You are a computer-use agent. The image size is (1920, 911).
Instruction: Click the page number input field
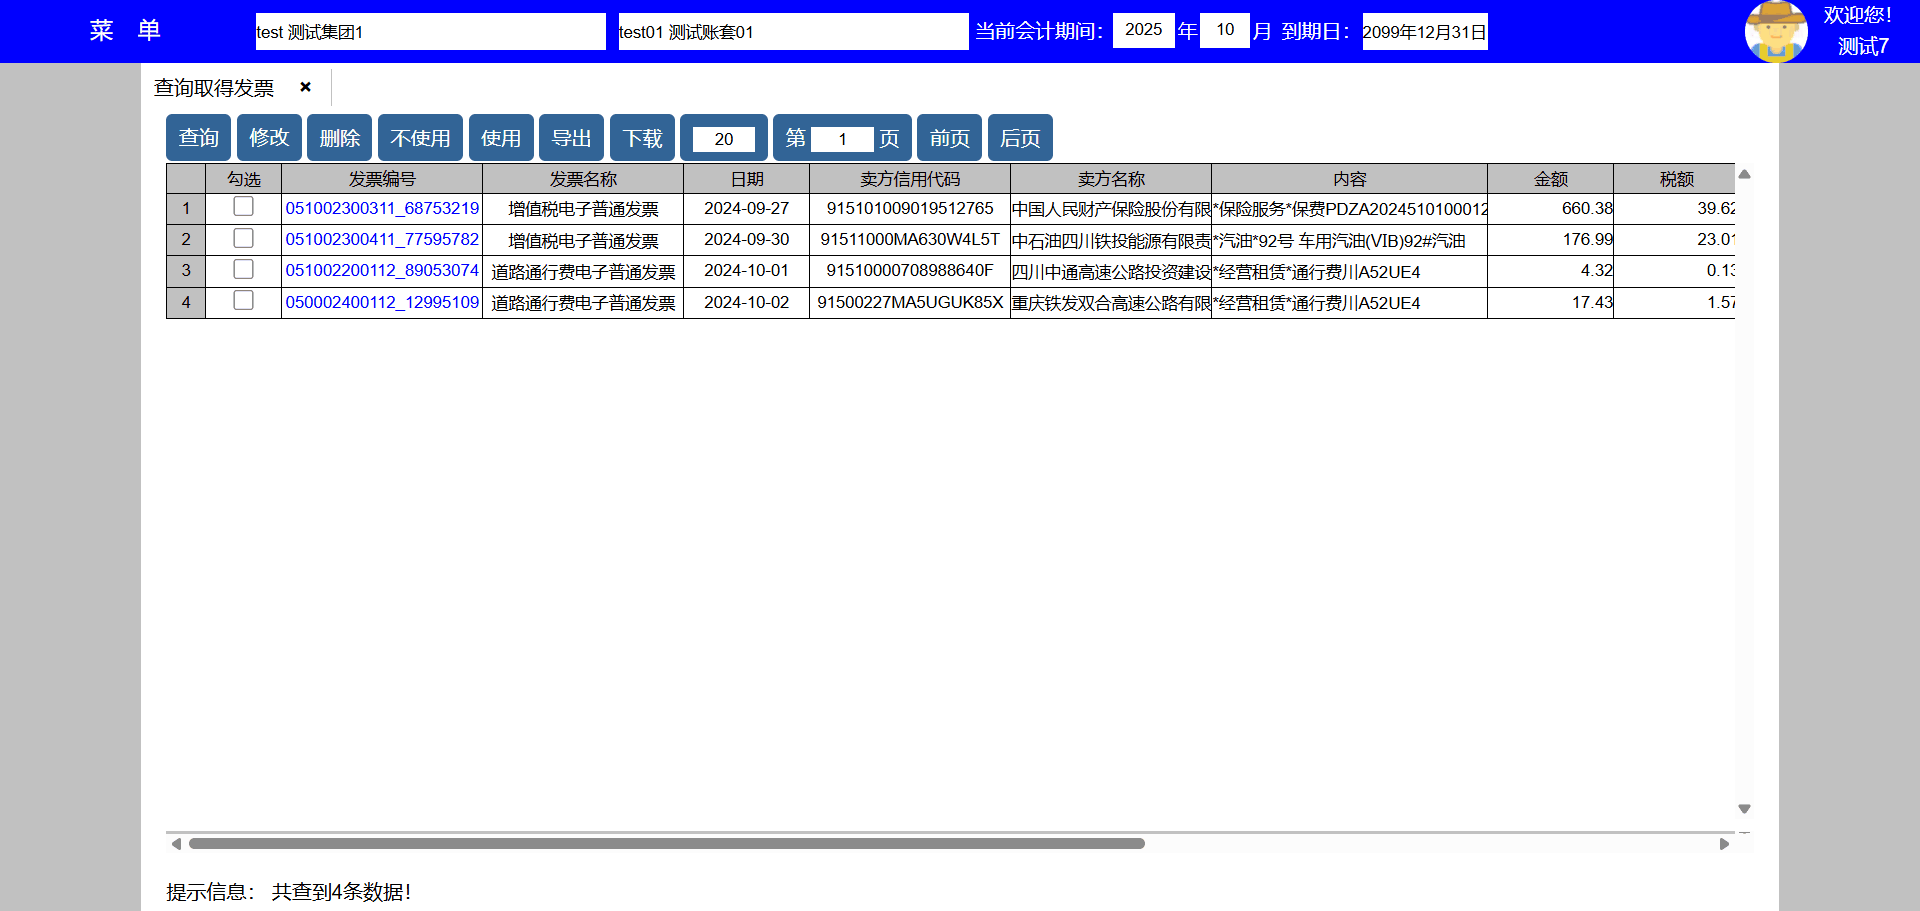pos(842,139)
